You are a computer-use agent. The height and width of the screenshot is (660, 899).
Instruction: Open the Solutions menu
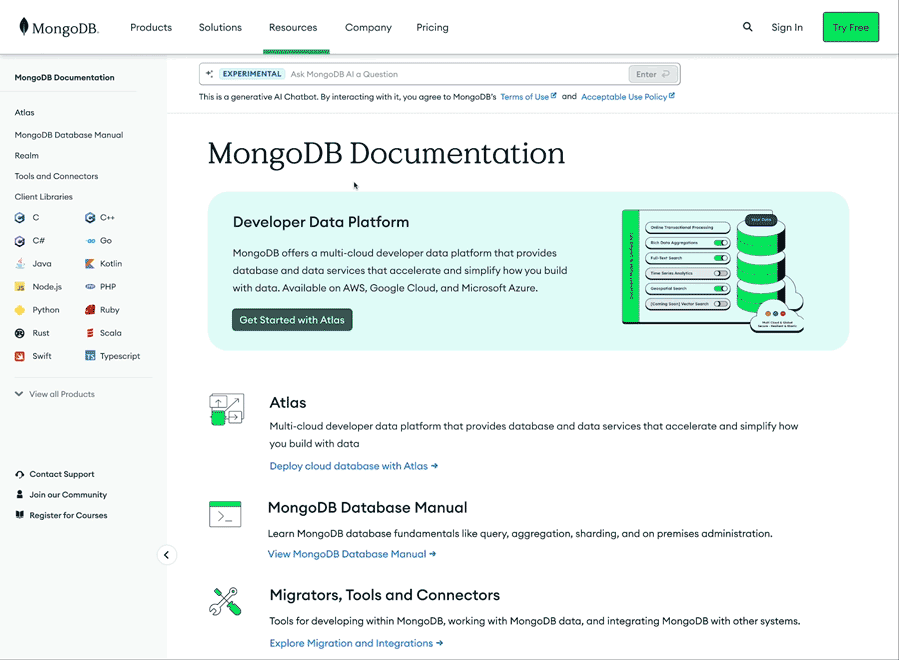(x=220, y=28)
